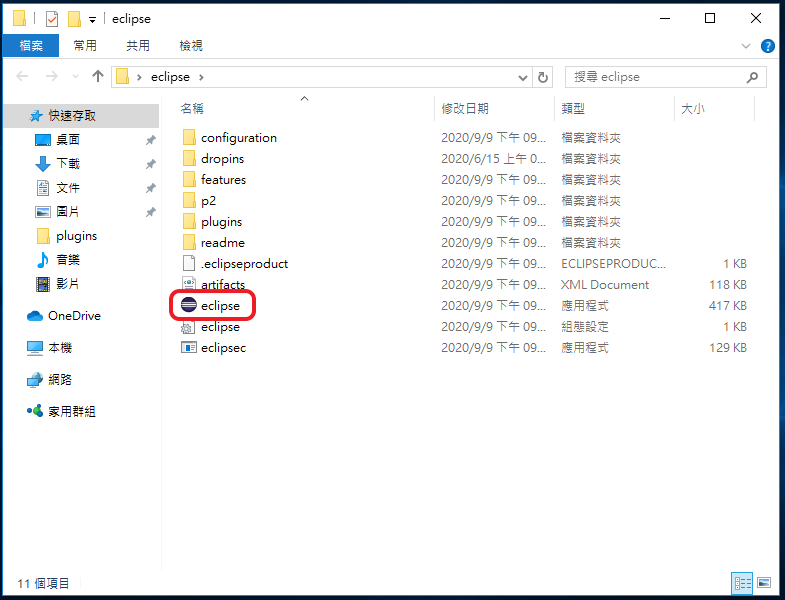Screen dimensions: 785x600
Task: Click the refresh button beside address bar
Action: [543, 77]
